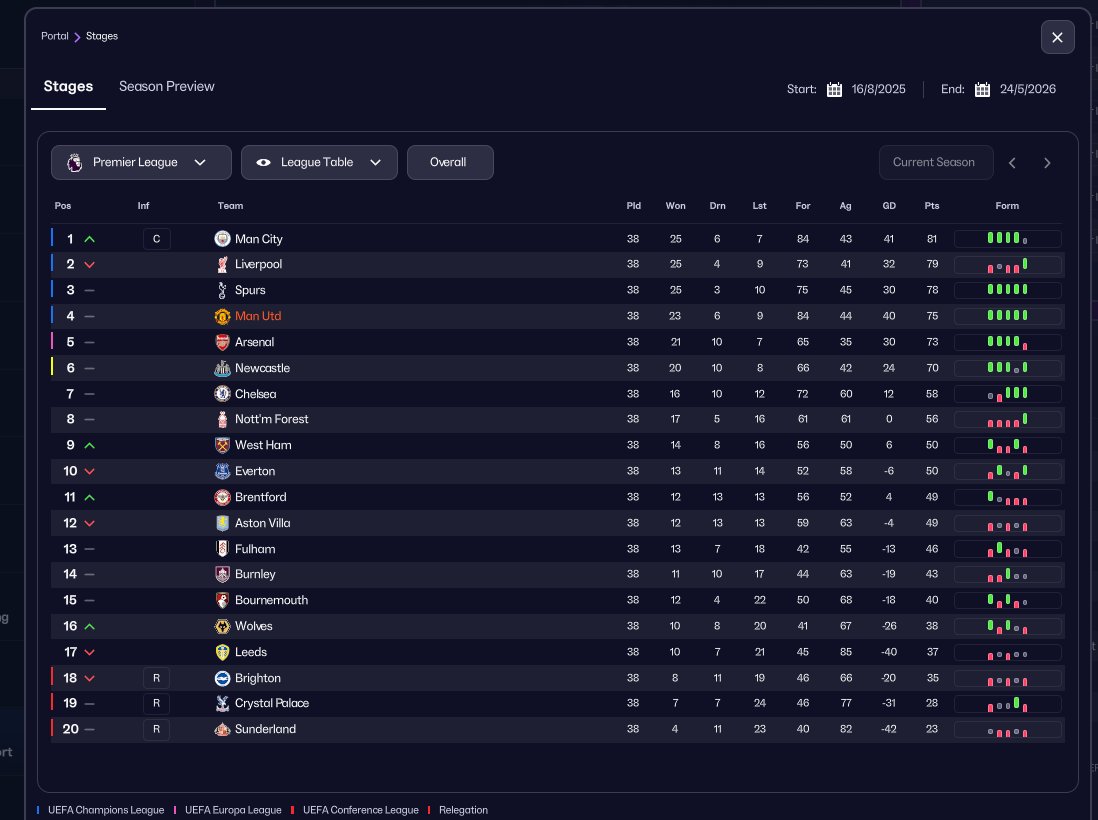
Task: Click Leeds goal difference -40
Action: click(889, 652)
